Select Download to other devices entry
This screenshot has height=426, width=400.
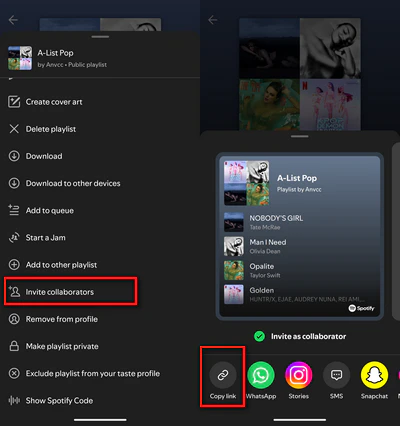click(x=100, y=183)
